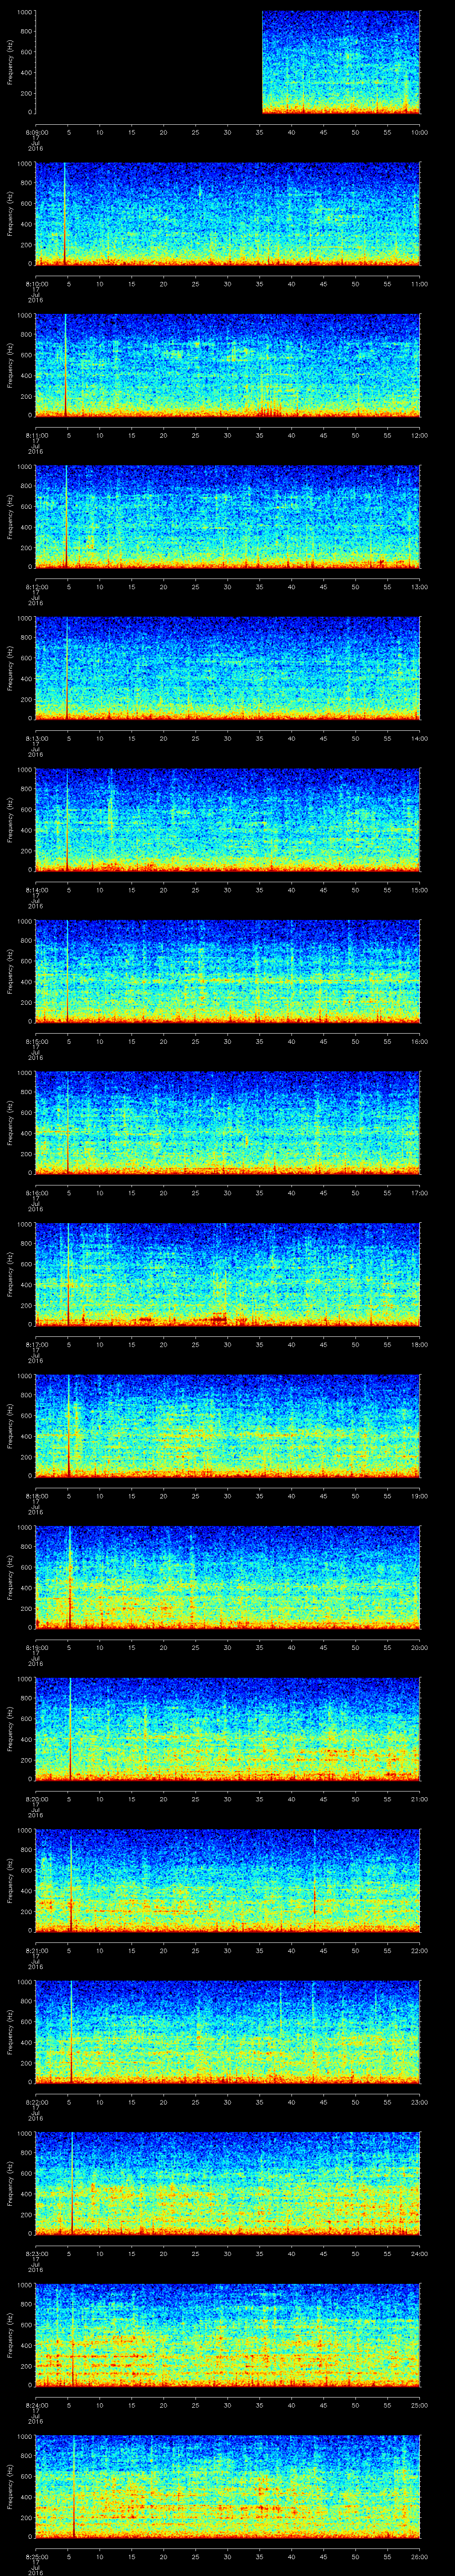Click the 19:00 end time label
The image size is (455, 2576).
pyautogui.click(x=420, y=1496)
